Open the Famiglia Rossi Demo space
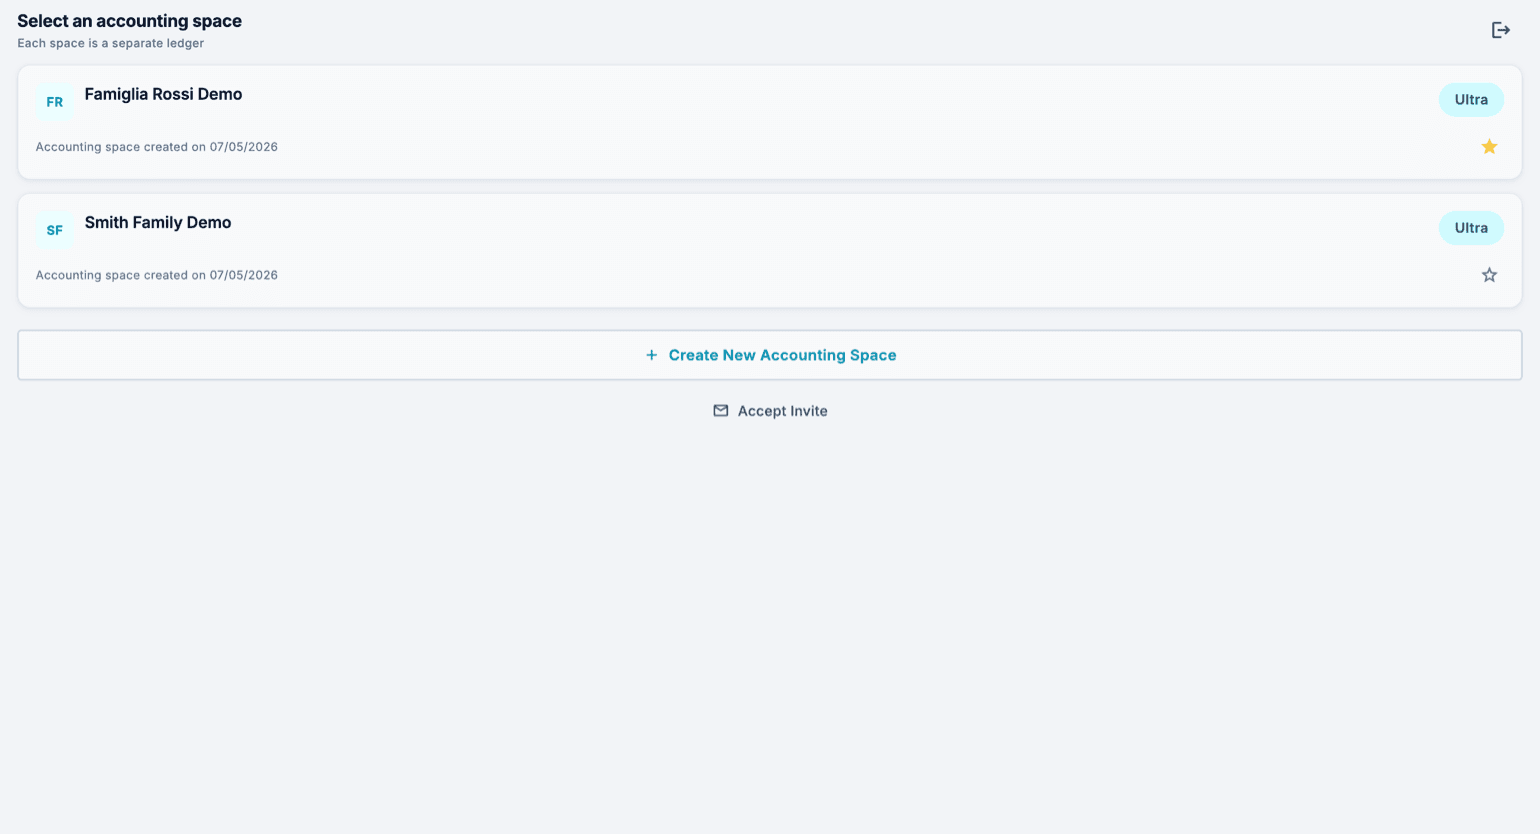 (x=770, y=123)
